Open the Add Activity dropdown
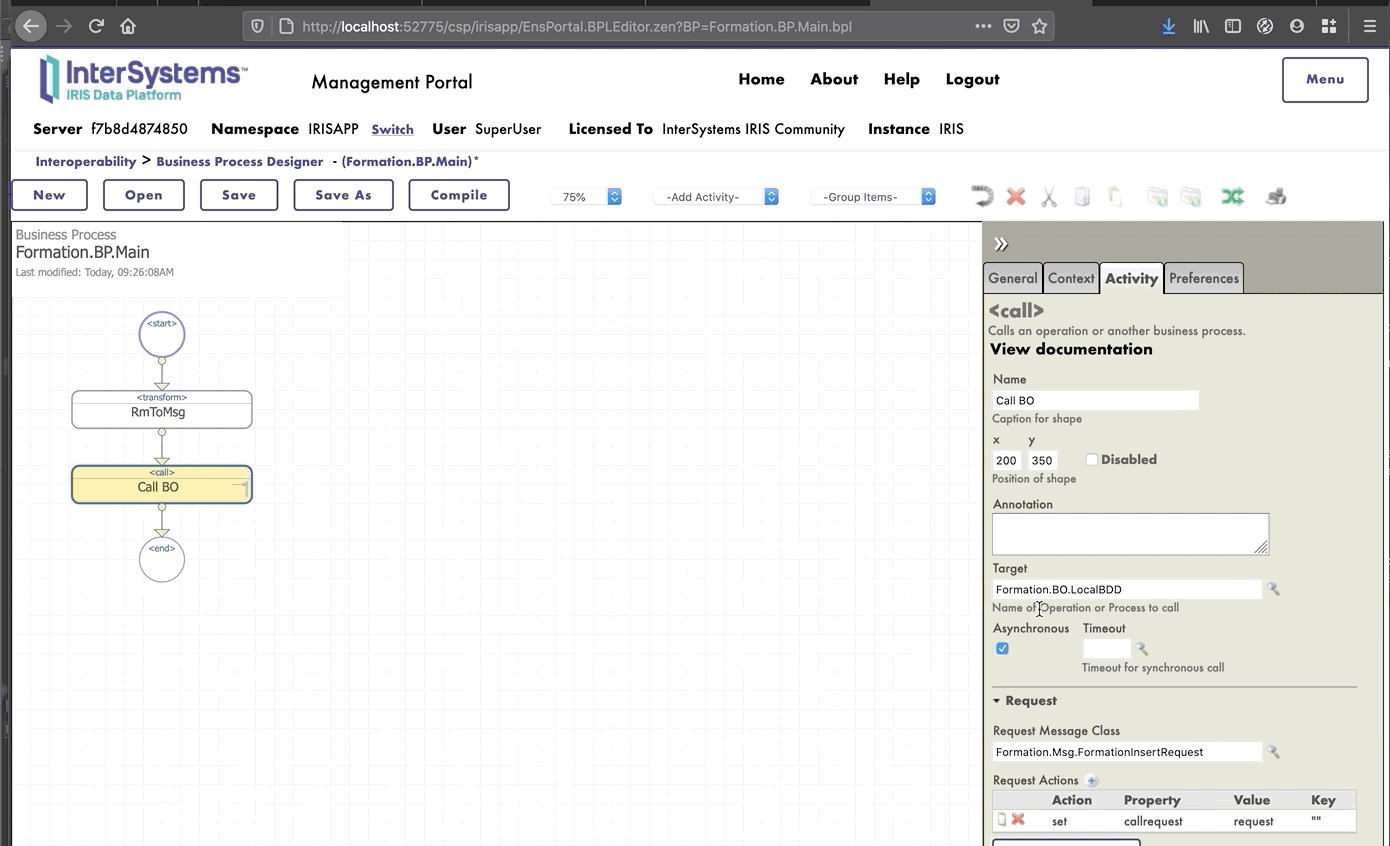Screen dimensions: 1390x846 click(x=716, y=197)
